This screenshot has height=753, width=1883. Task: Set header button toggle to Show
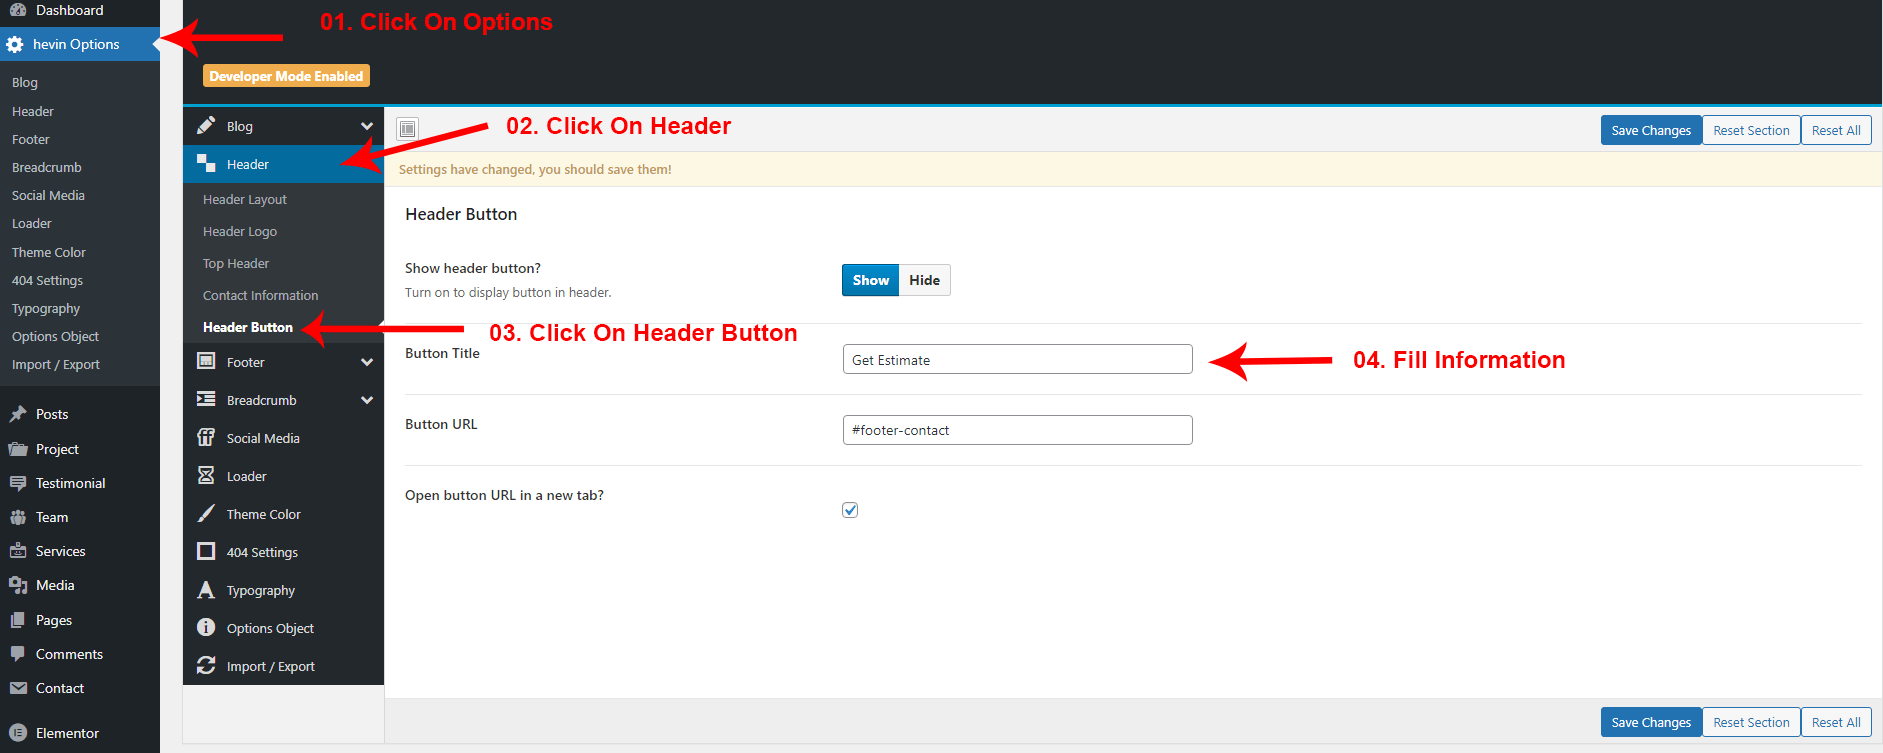pyautogui.click(x=870, y=280)
